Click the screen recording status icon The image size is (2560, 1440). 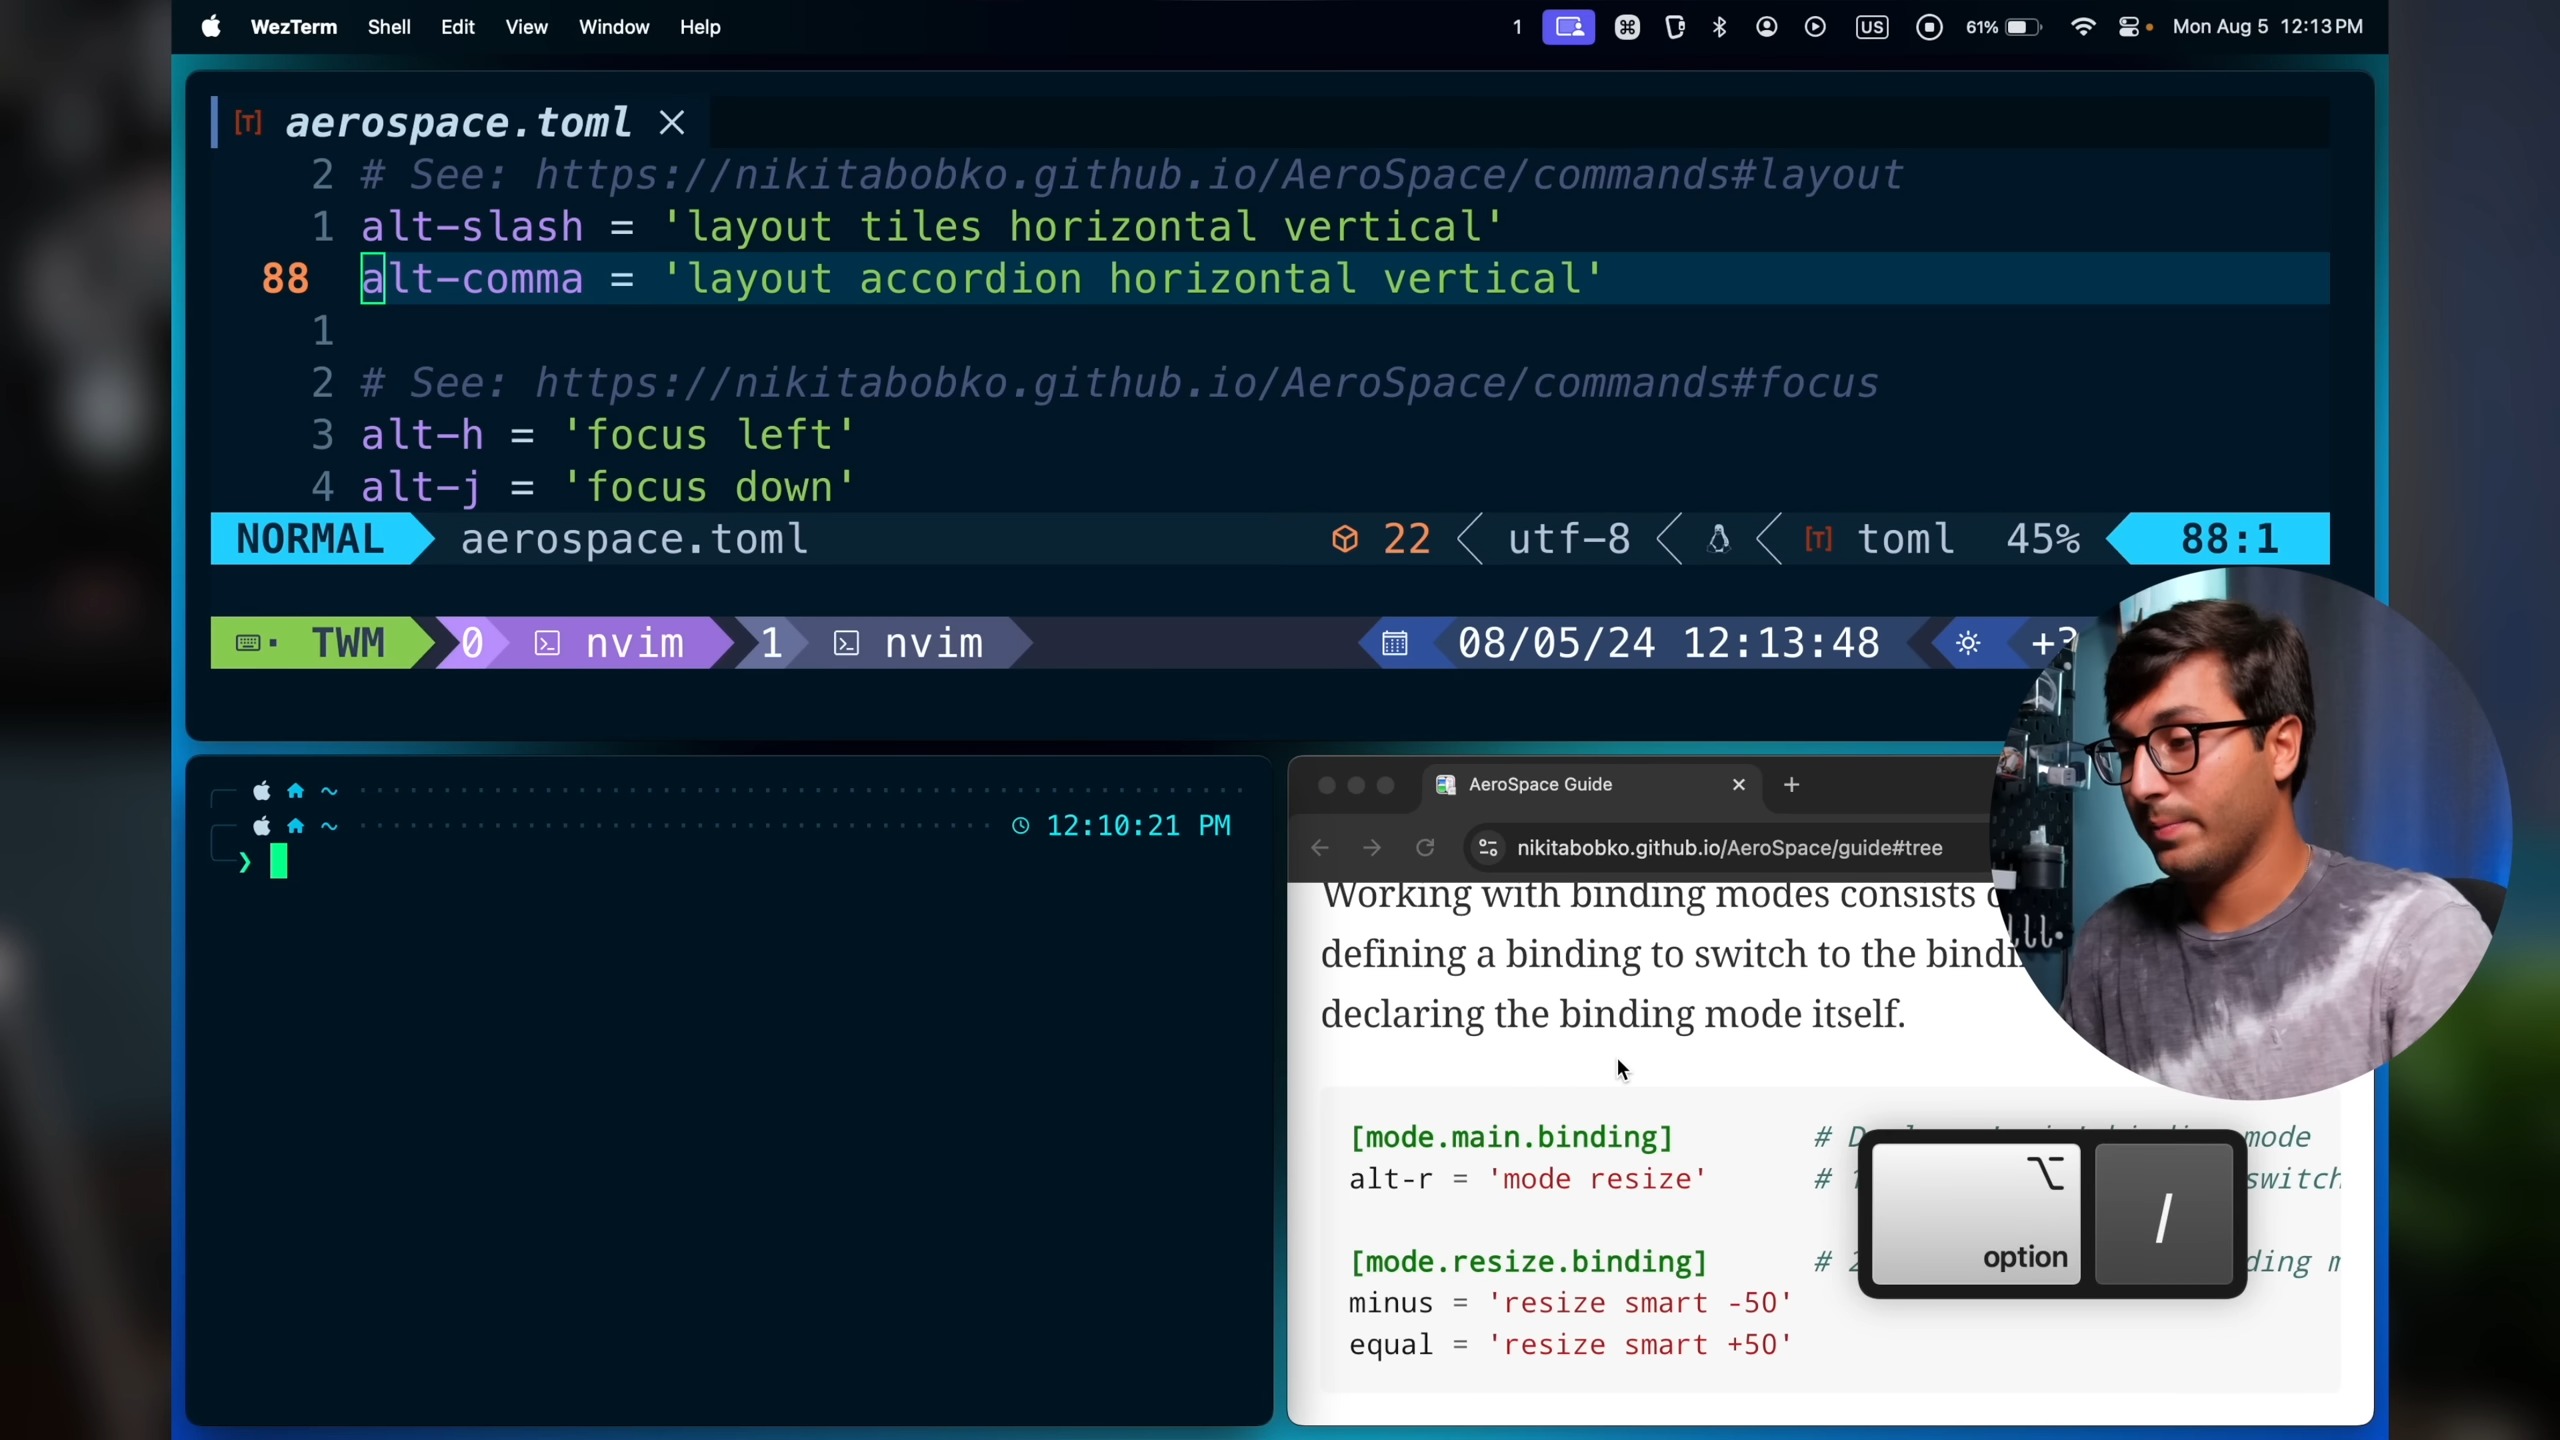click(x=1929, y=27)
